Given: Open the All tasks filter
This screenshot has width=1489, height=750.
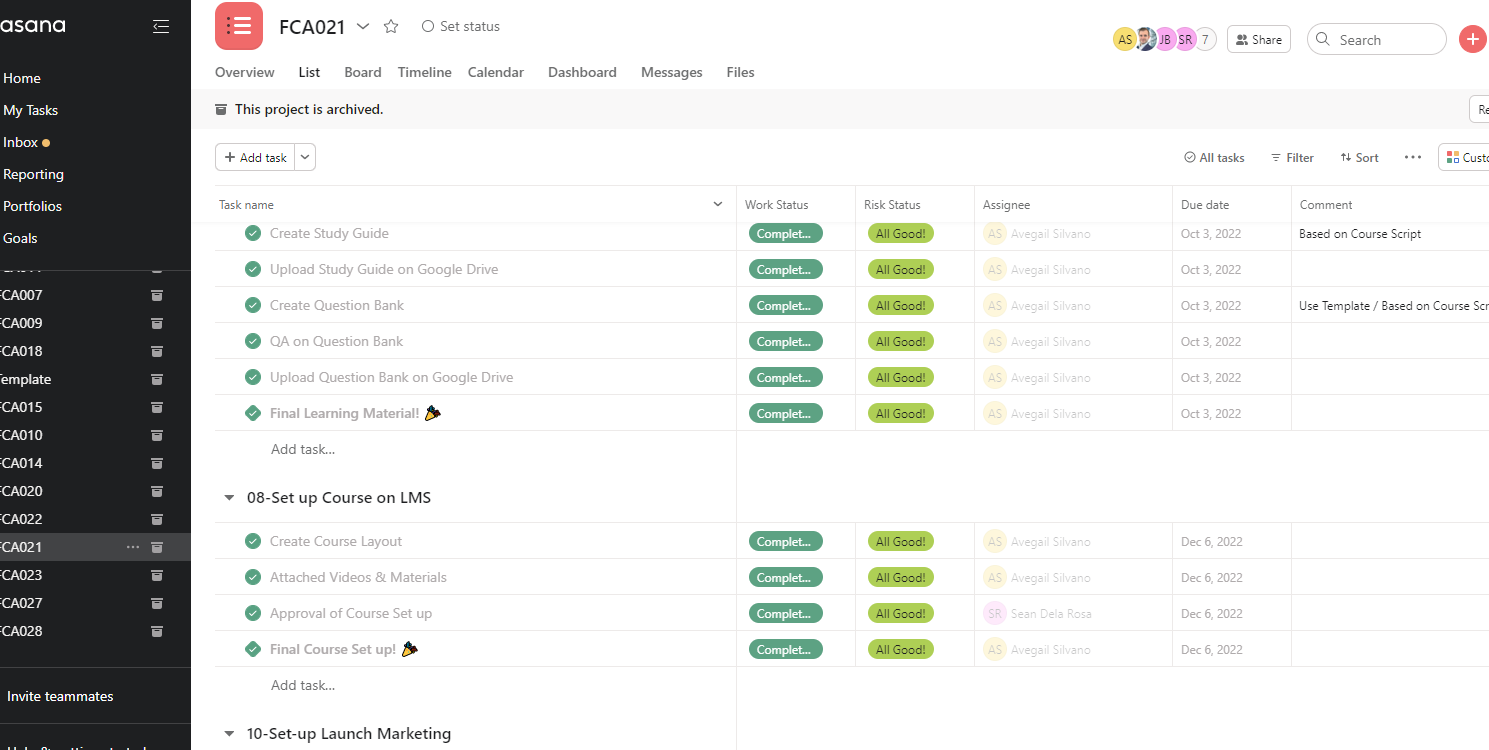Looking at the screenshot, I should (x=1214, y=158).
